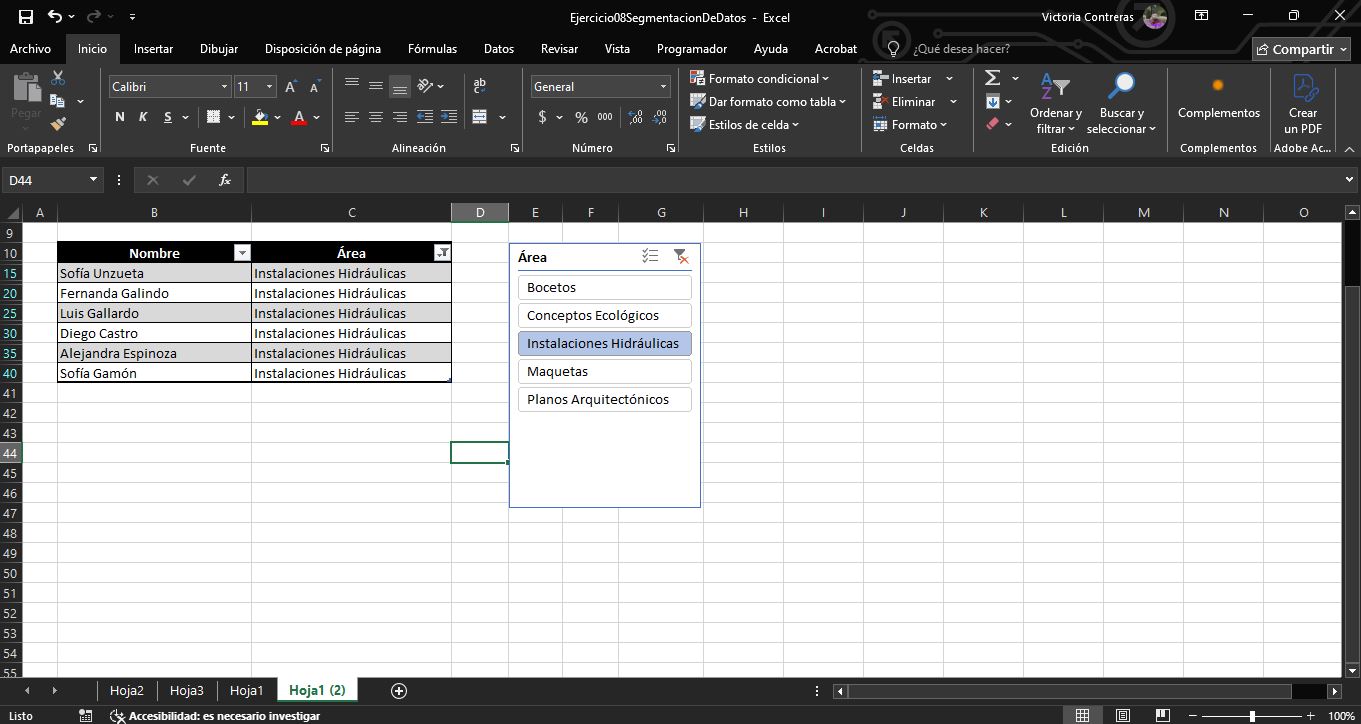Click the AutoSum sigma icon
Image resolution: width=1361 pixels, height=724 pixels.
click(992, 78)
